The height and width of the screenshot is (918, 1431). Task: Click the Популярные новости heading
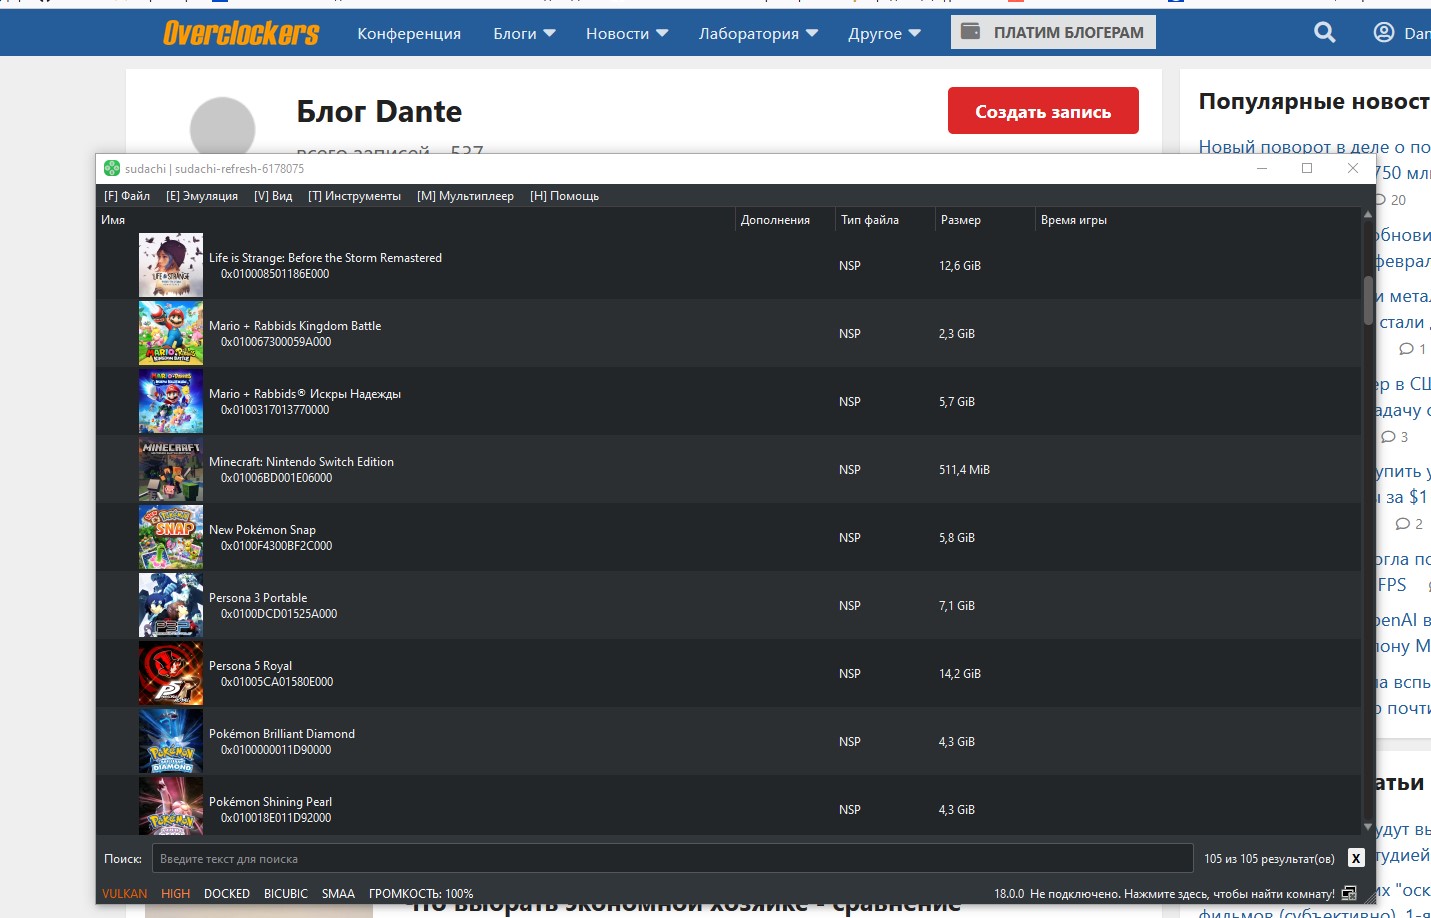pos(1314,101)
